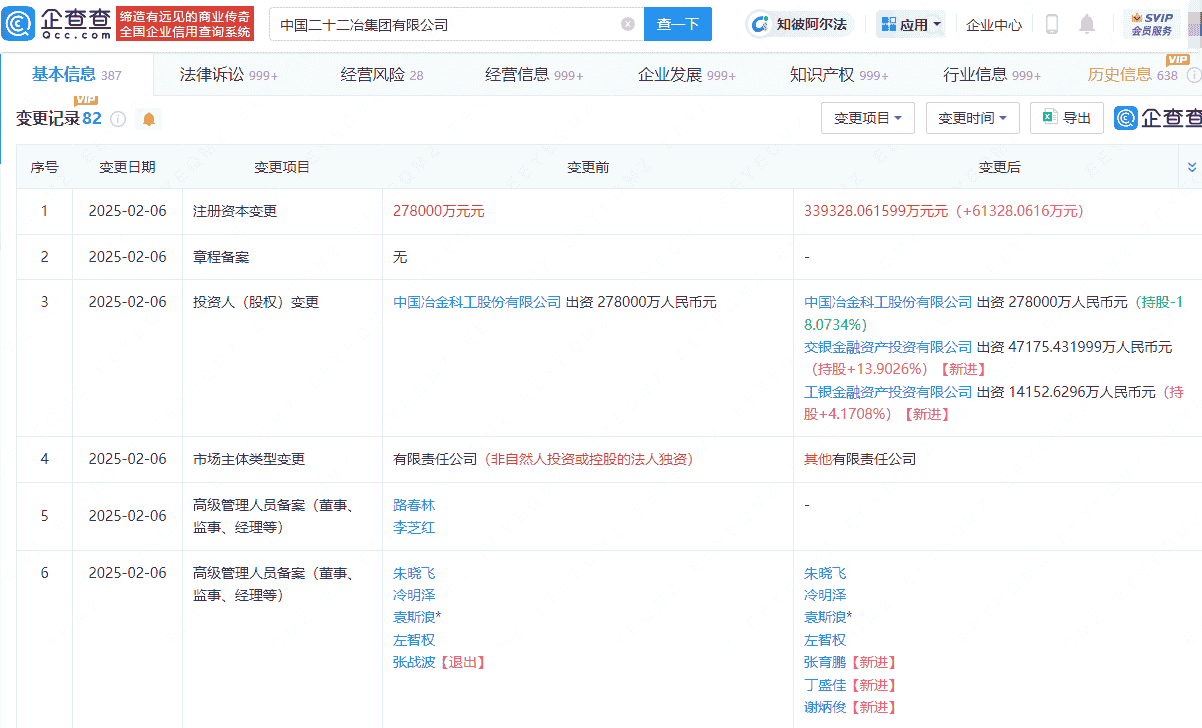Expand rows with the double chevron

coord(1189,167)
